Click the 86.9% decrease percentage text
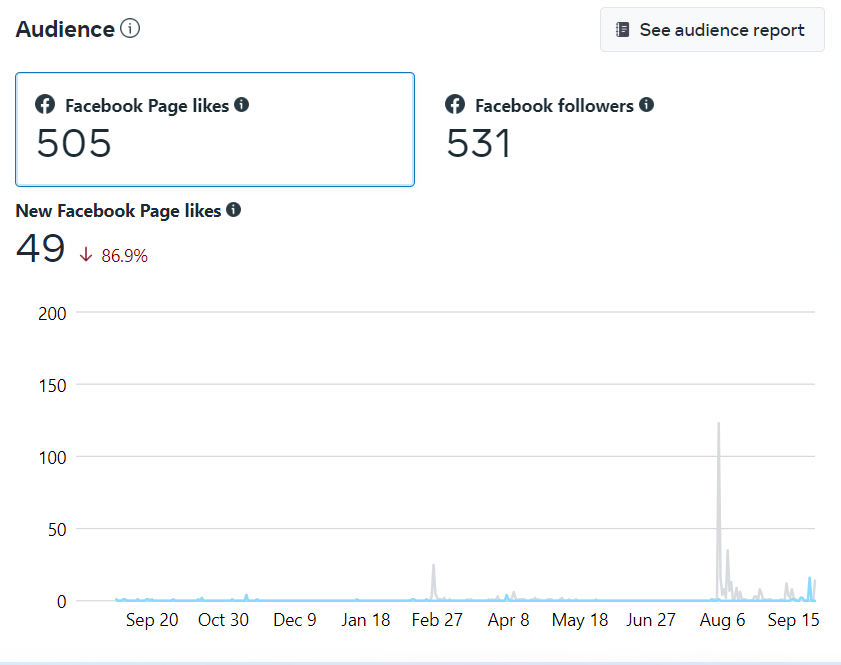Image resolution: width=841 pixels, height=665 pixels. pyautogui.click(x=125, y=256)
